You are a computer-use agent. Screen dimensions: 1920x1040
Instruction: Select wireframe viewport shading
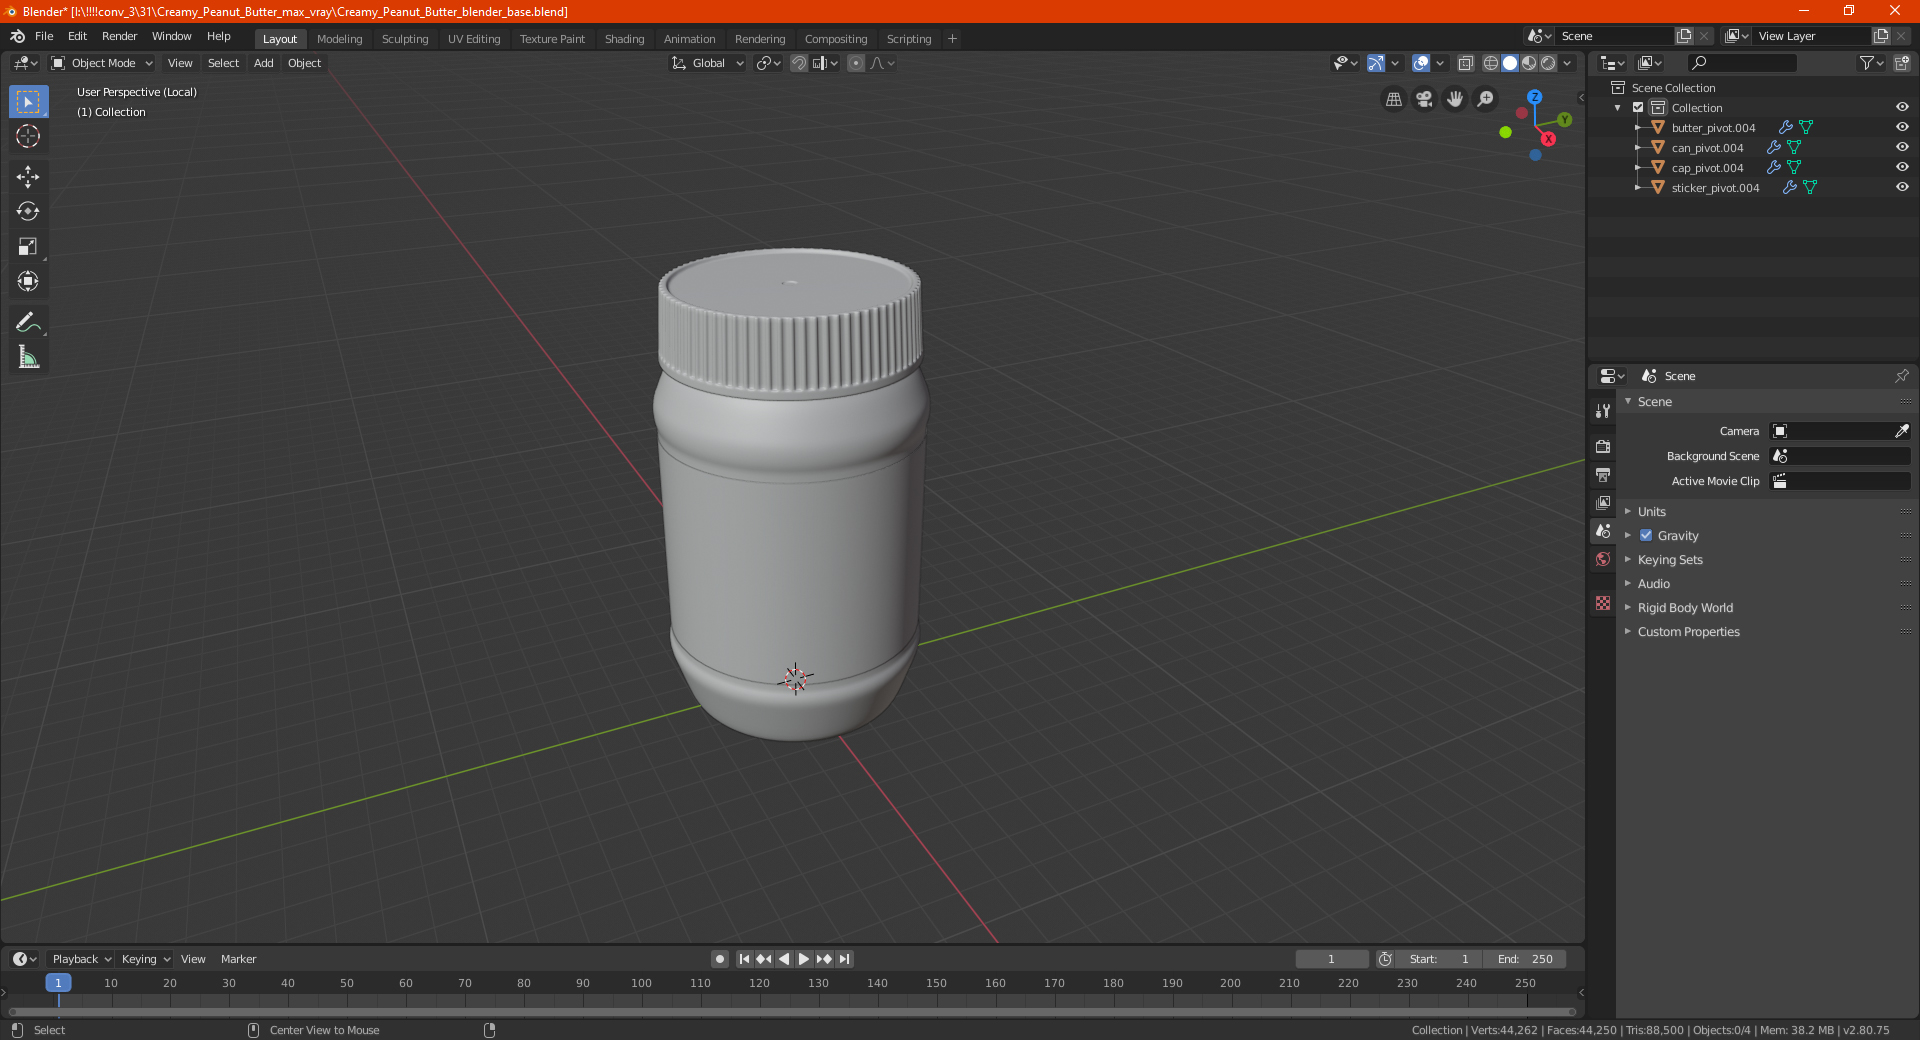tap(1491, 63)
